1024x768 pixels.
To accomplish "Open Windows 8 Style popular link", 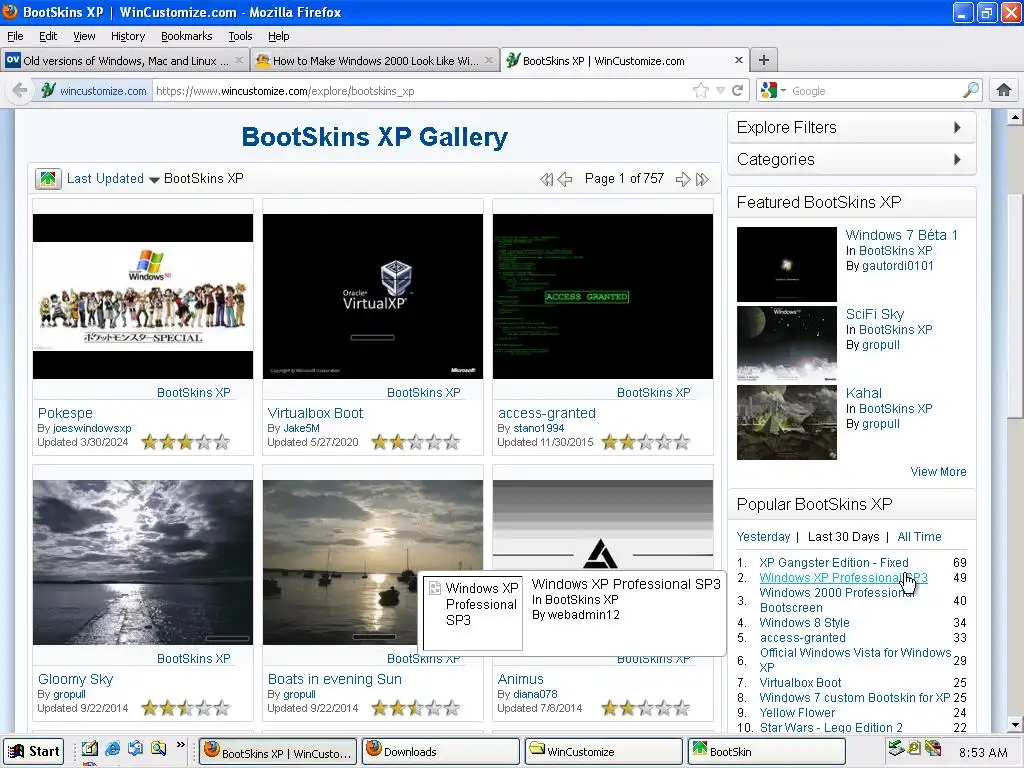I will tap(804, 622).
